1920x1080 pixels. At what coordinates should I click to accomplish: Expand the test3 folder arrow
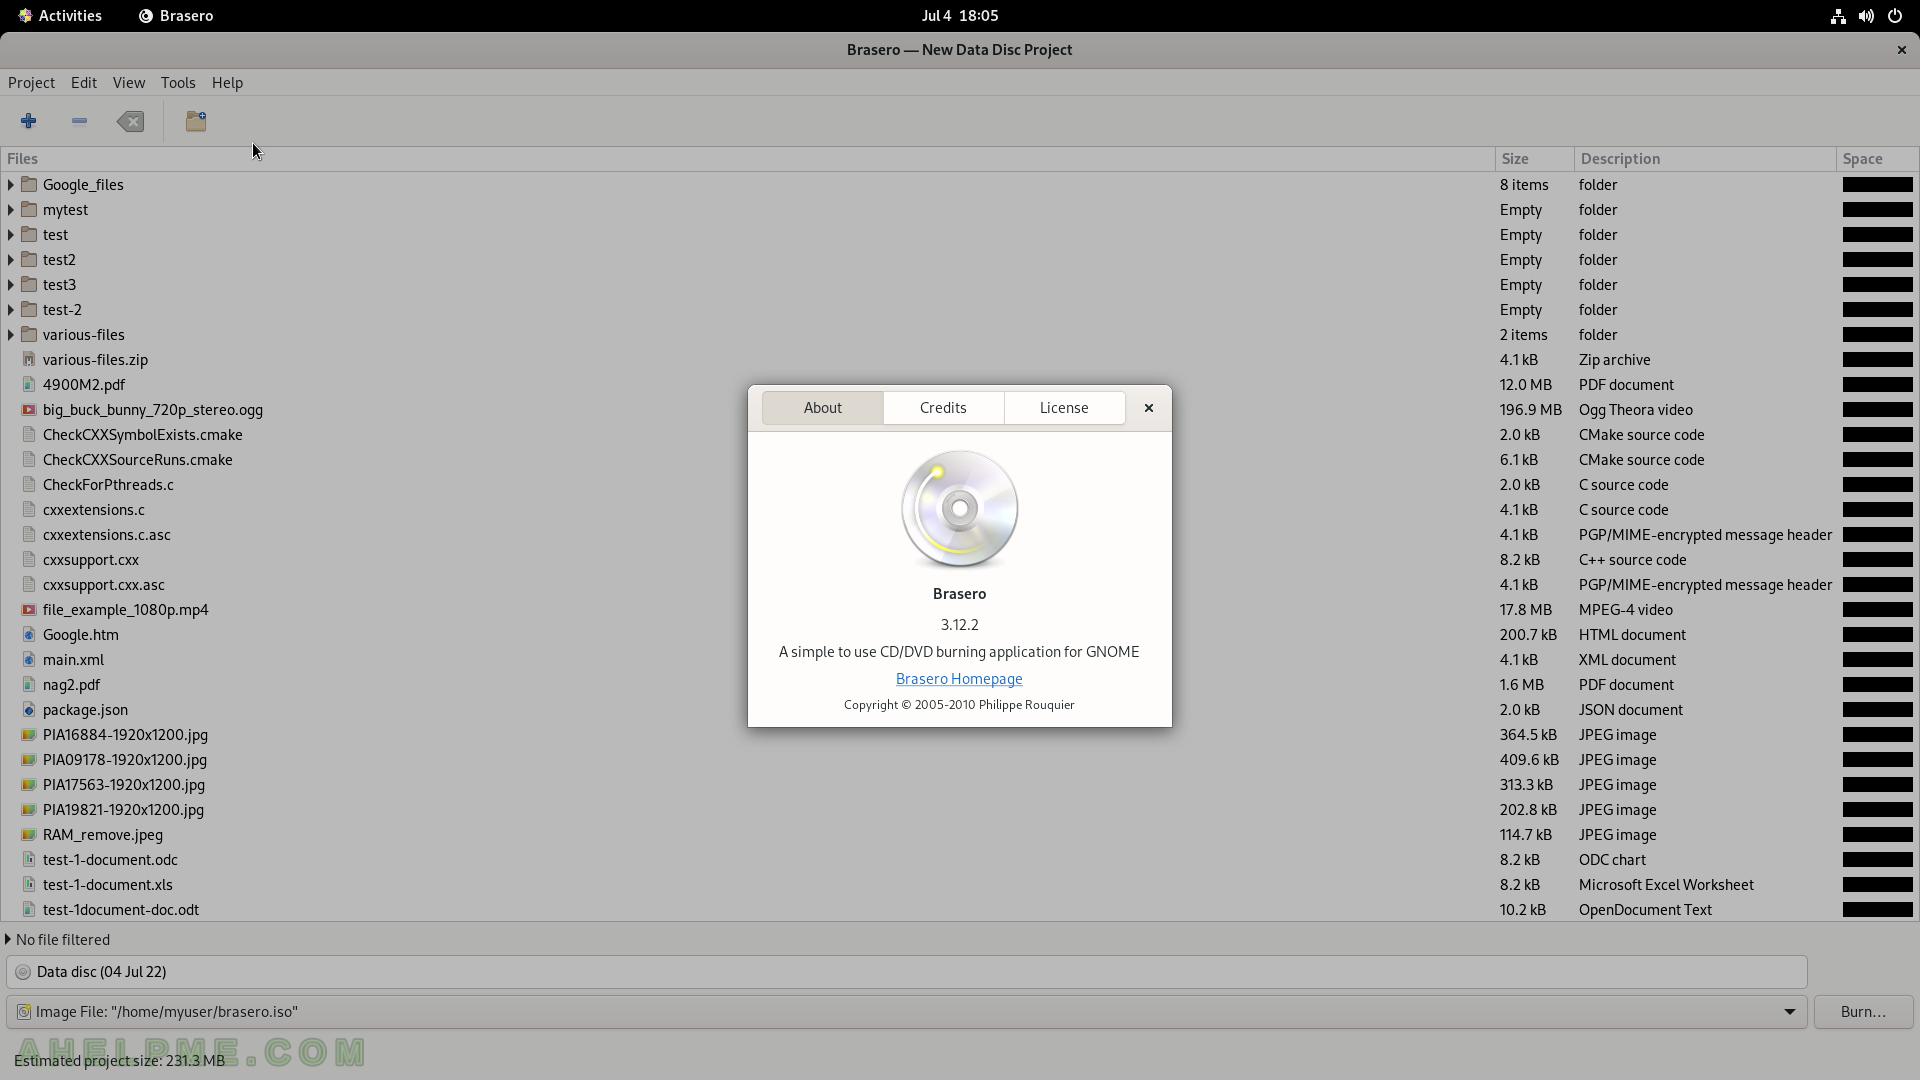point(11,284)
